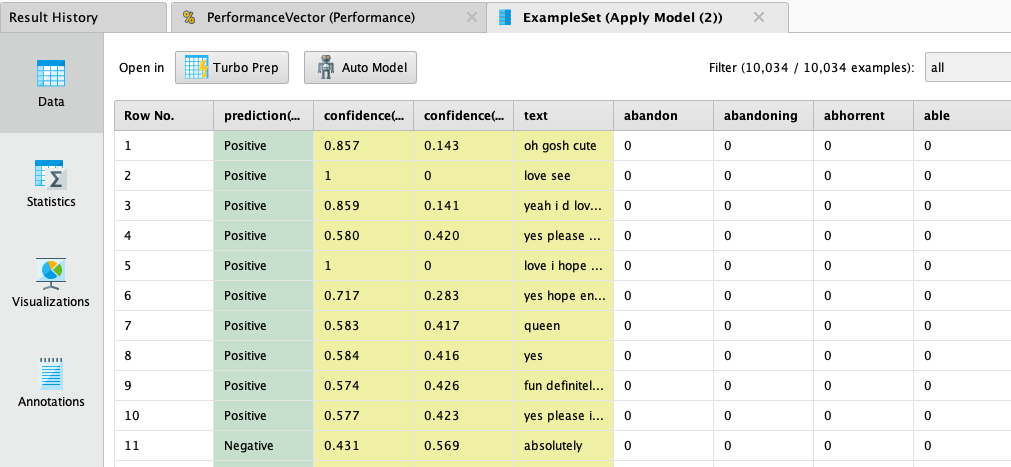Select the 'queen' text cell

tap(564, 326)
